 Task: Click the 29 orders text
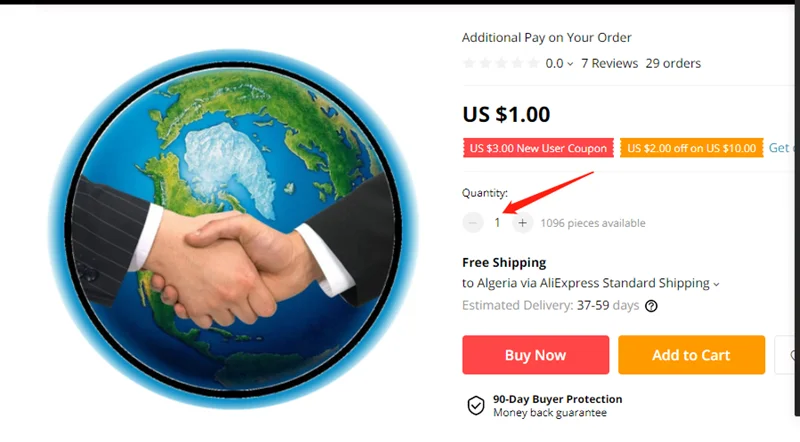point(673,63)
